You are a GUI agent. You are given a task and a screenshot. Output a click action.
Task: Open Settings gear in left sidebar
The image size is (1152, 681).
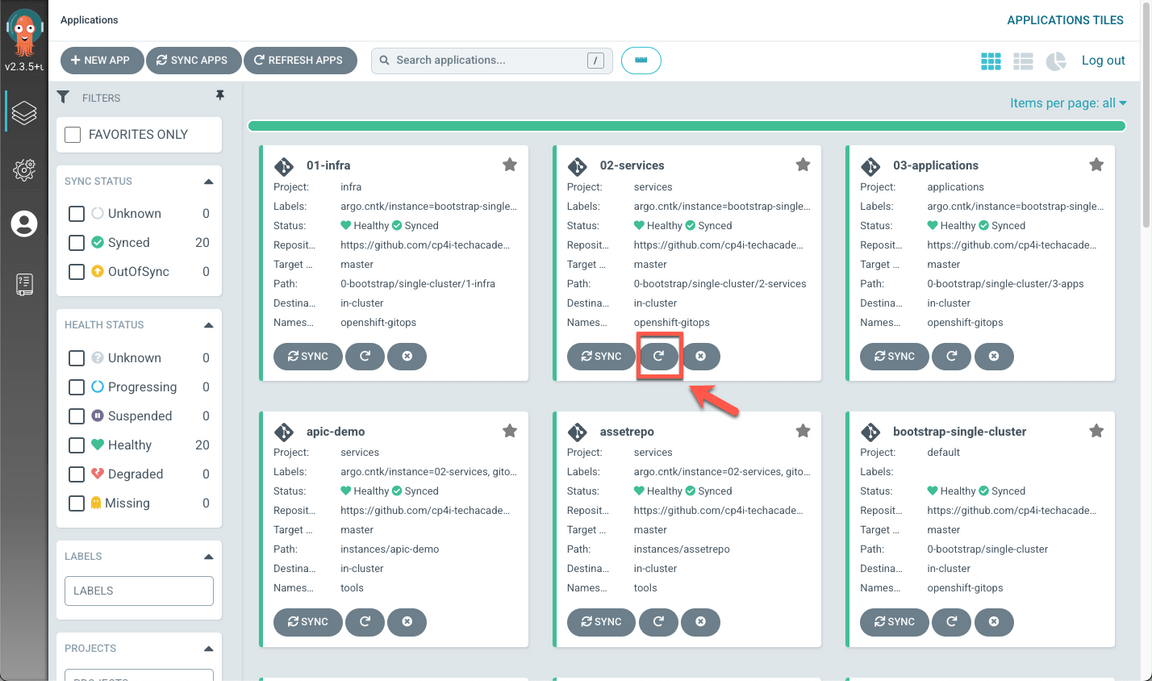24,169
